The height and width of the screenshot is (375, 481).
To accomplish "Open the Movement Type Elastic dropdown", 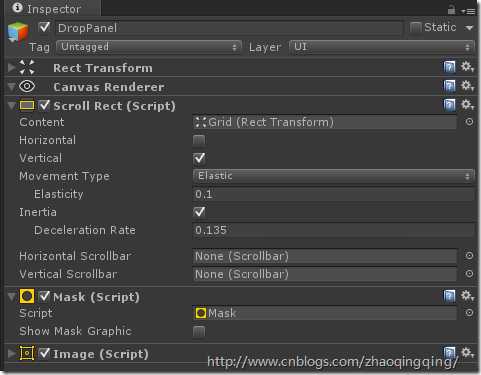I will pyautogui.click(x=334, y=176).
